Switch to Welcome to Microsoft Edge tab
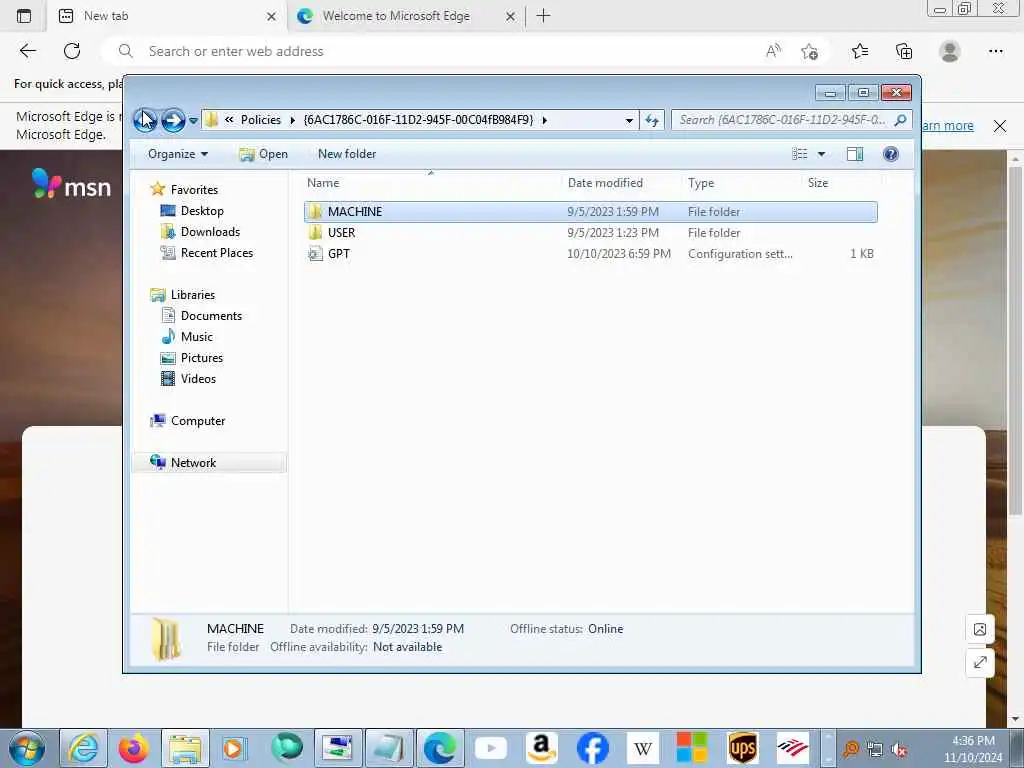Viewport: 1024px width, 768px height. (x=405, y=16)
